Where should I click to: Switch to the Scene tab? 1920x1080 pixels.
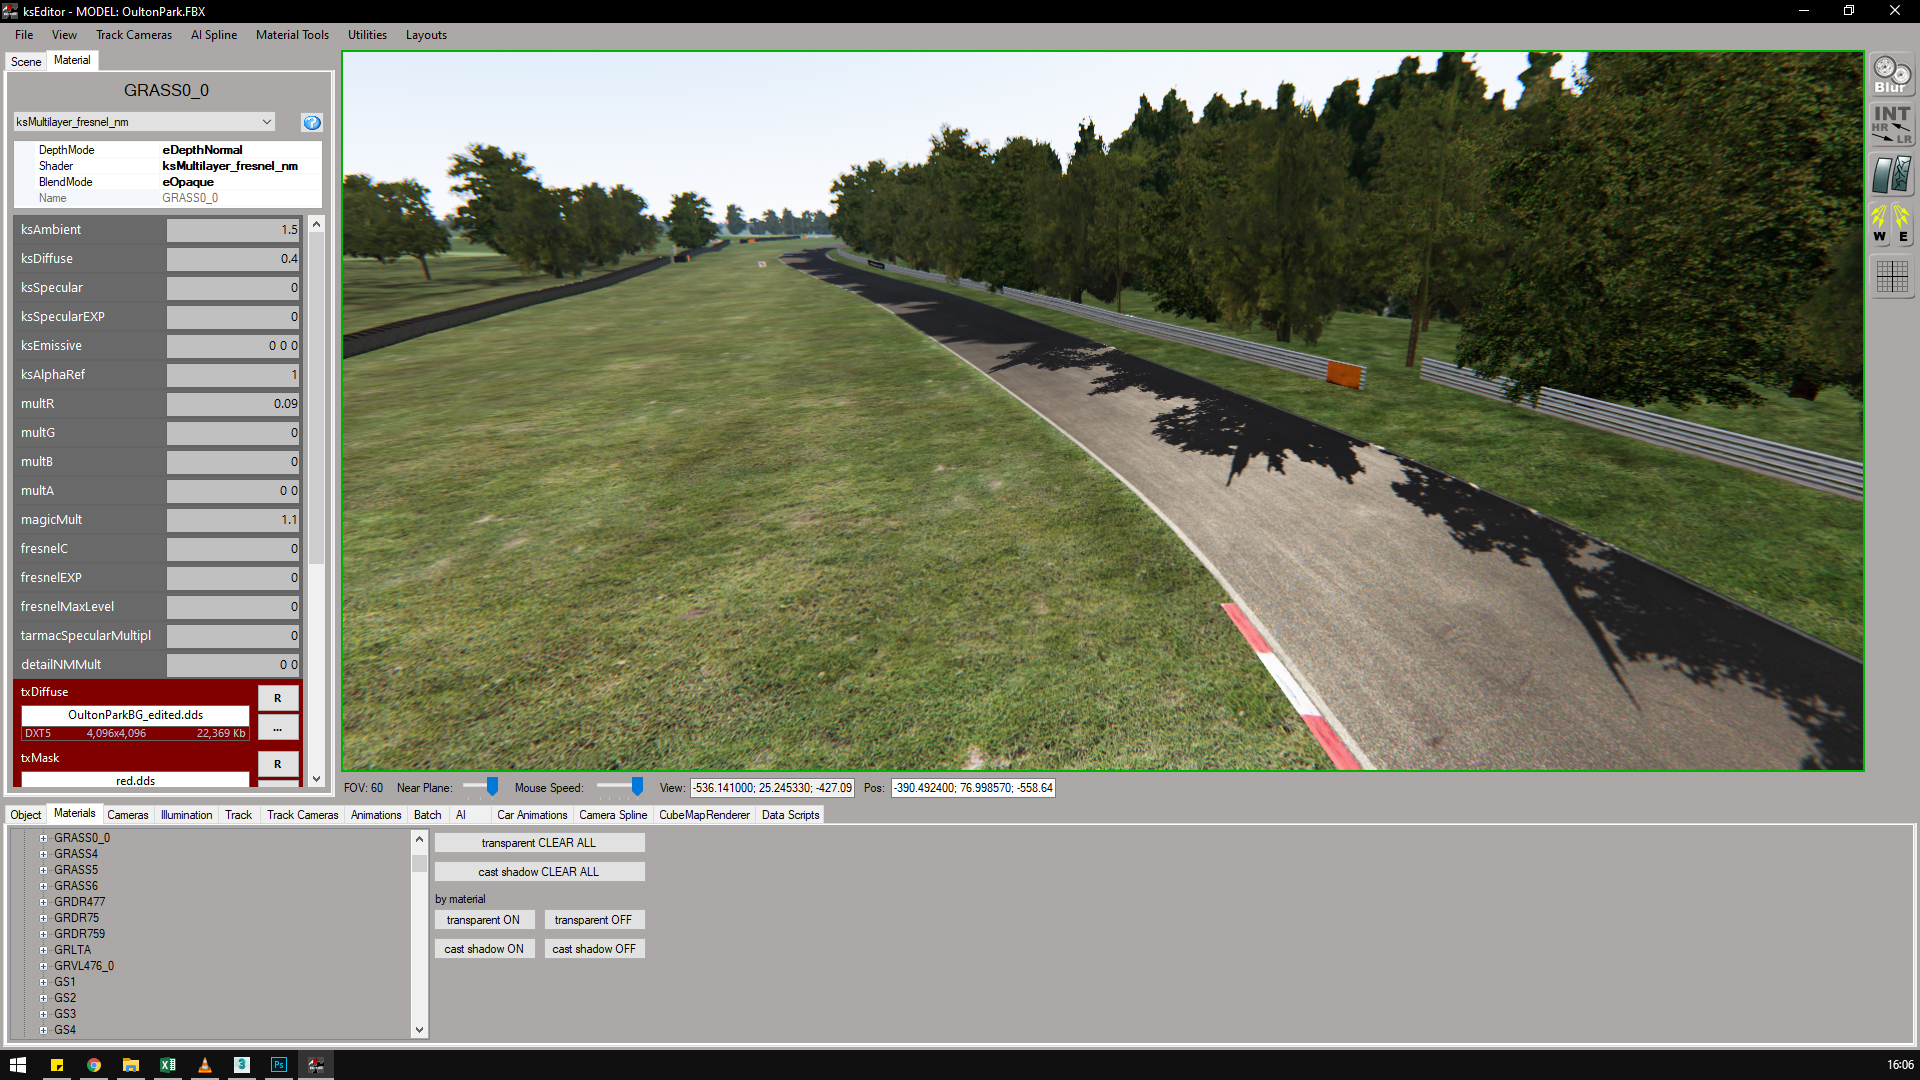[x=26, y=62]
